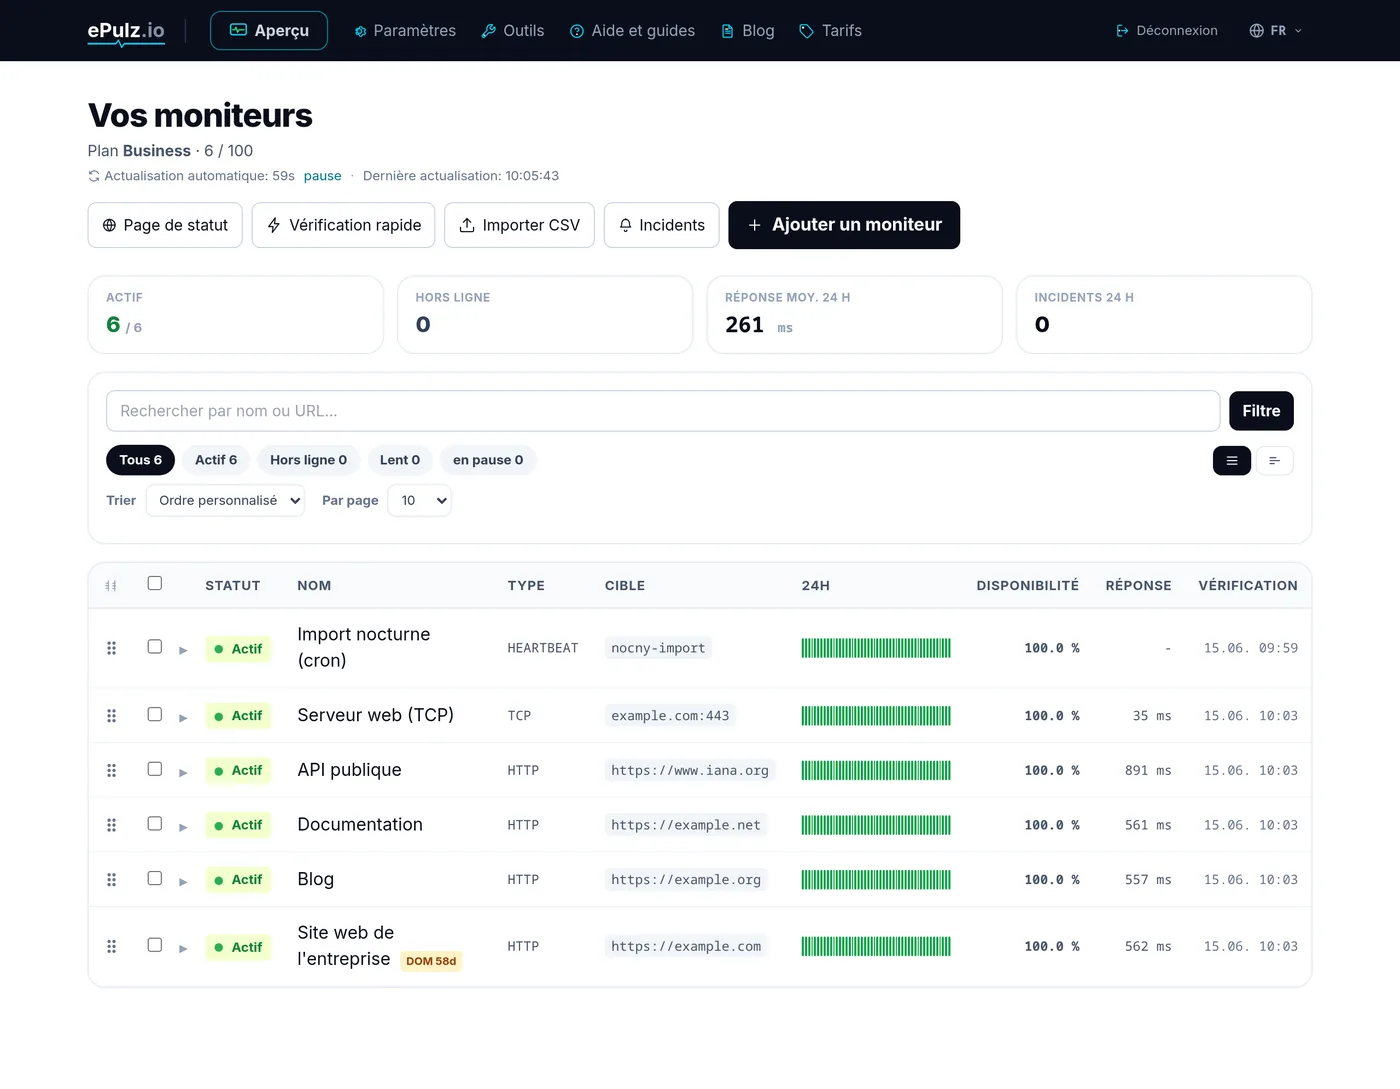This screenshot has width=1400, height=1089.
Task: Check the select-all checkbox in table header
Action: pos(155,583)
